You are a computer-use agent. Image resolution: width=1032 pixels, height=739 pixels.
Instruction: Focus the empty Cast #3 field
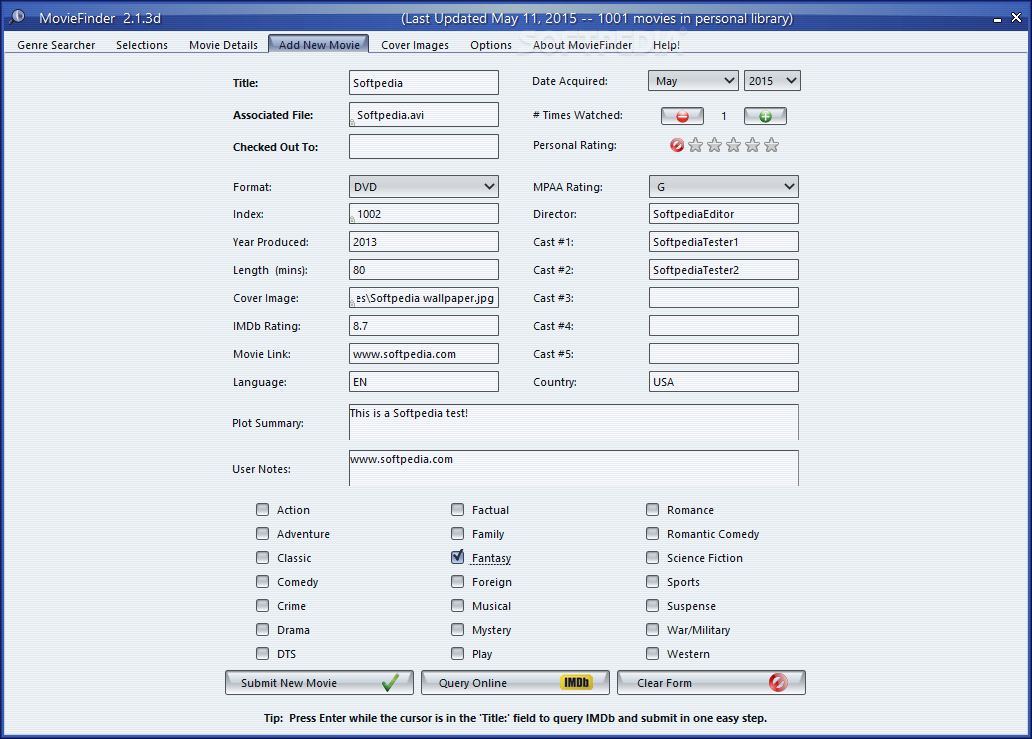point(723,297)
